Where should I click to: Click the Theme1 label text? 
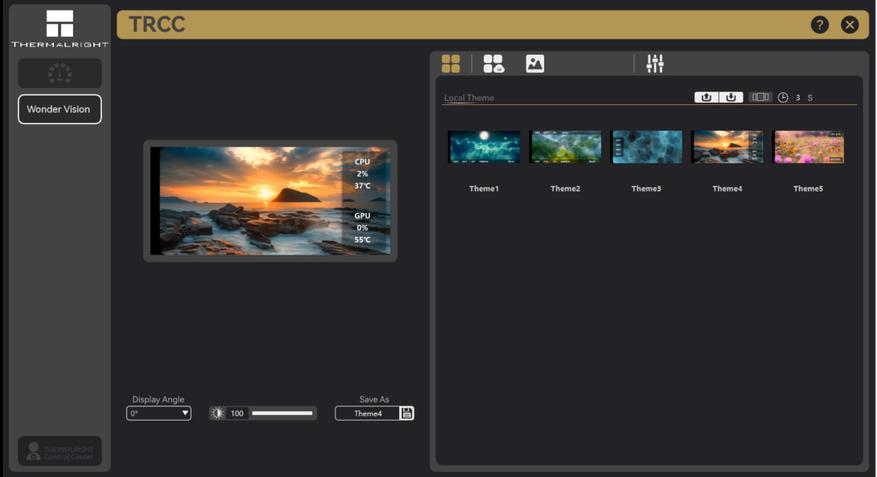click(x=484, y=188)
